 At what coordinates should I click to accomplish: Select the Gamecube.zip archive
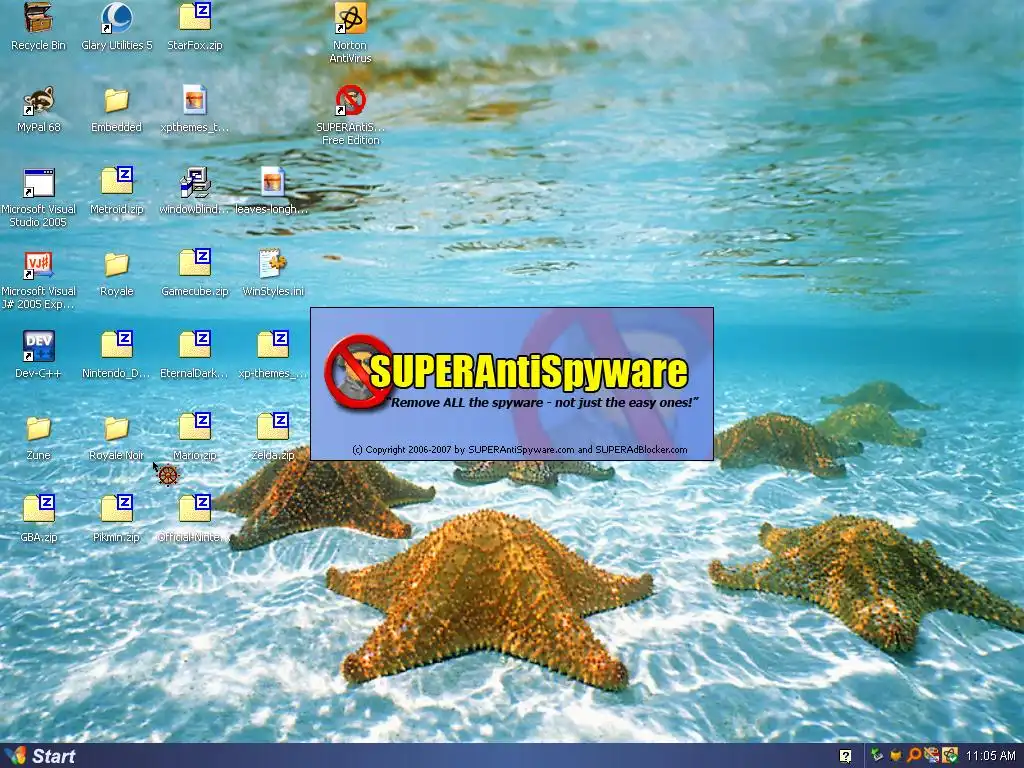[195, 273]
